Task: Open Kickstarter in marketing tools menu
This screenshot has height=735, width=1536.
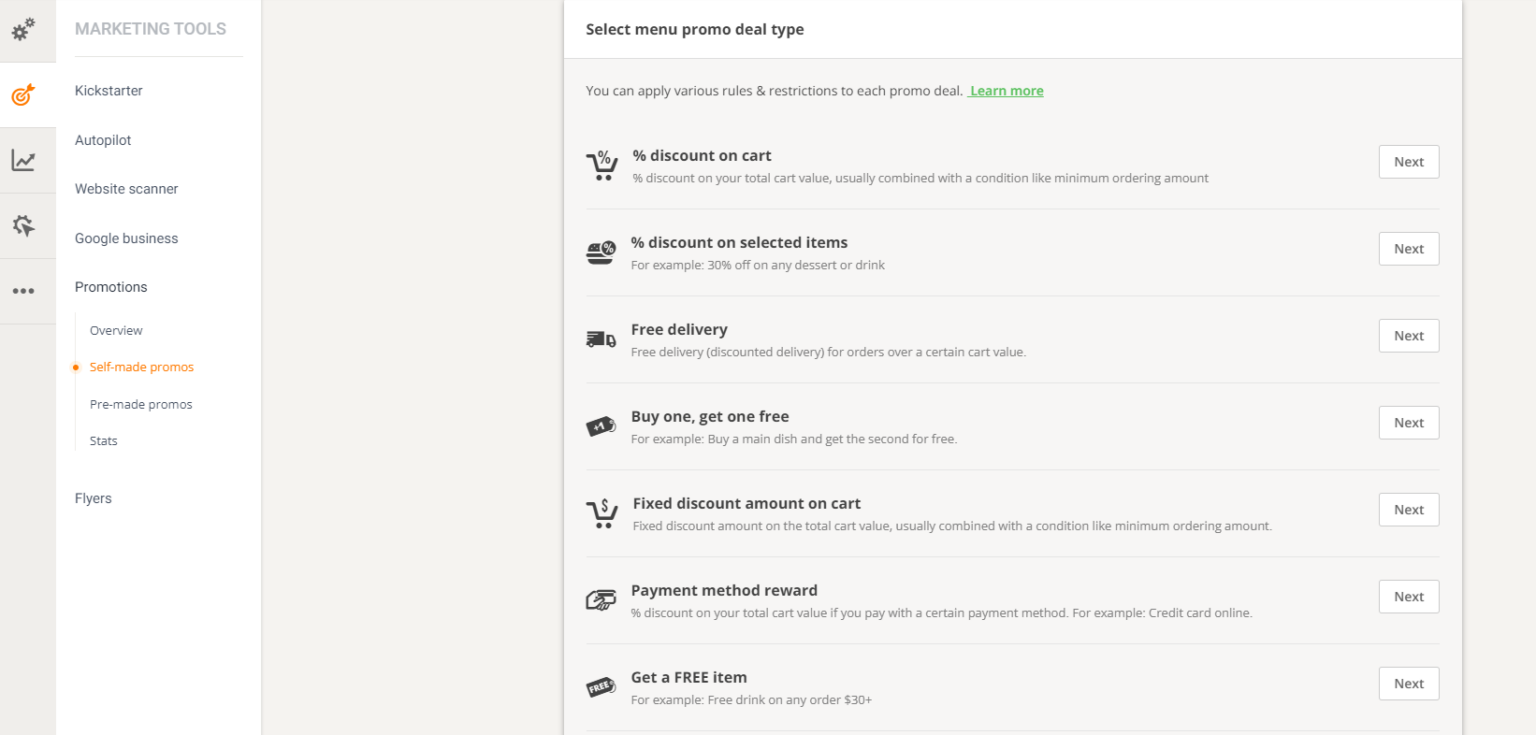Action: point(109,91)
